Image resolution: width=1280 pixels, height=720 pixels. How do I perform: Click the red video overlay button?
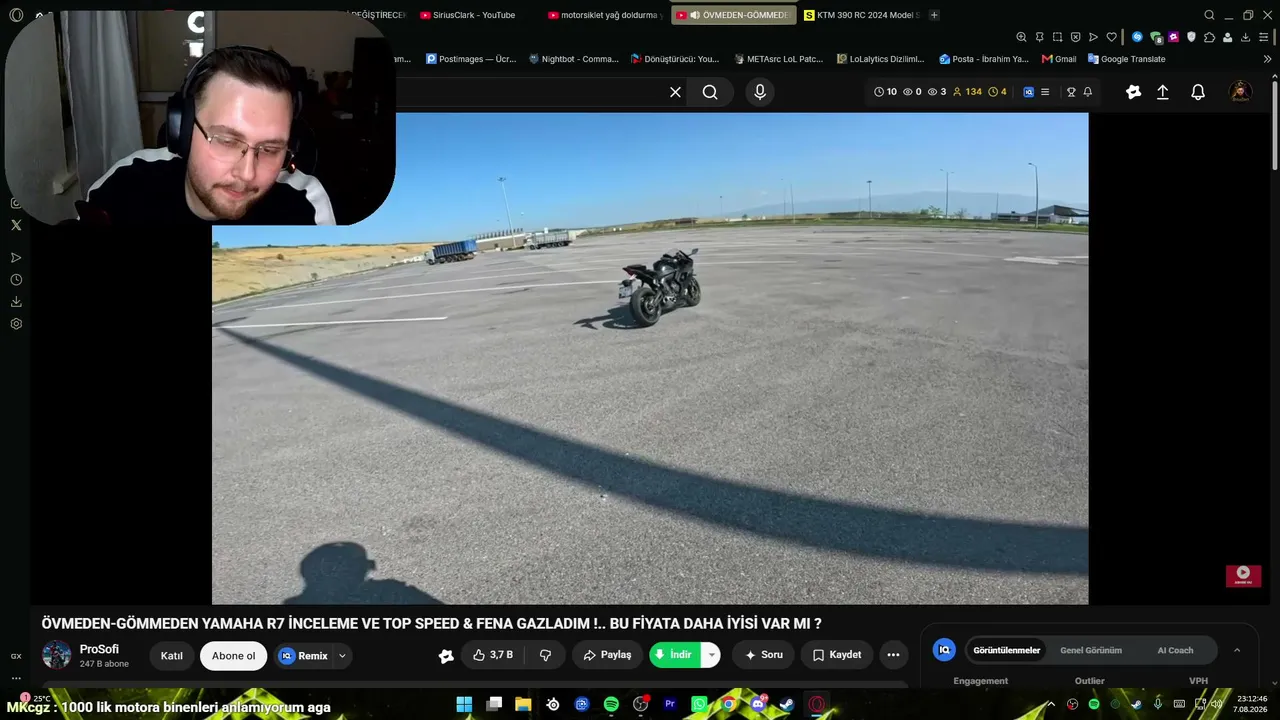click(x=1243, y=575)
